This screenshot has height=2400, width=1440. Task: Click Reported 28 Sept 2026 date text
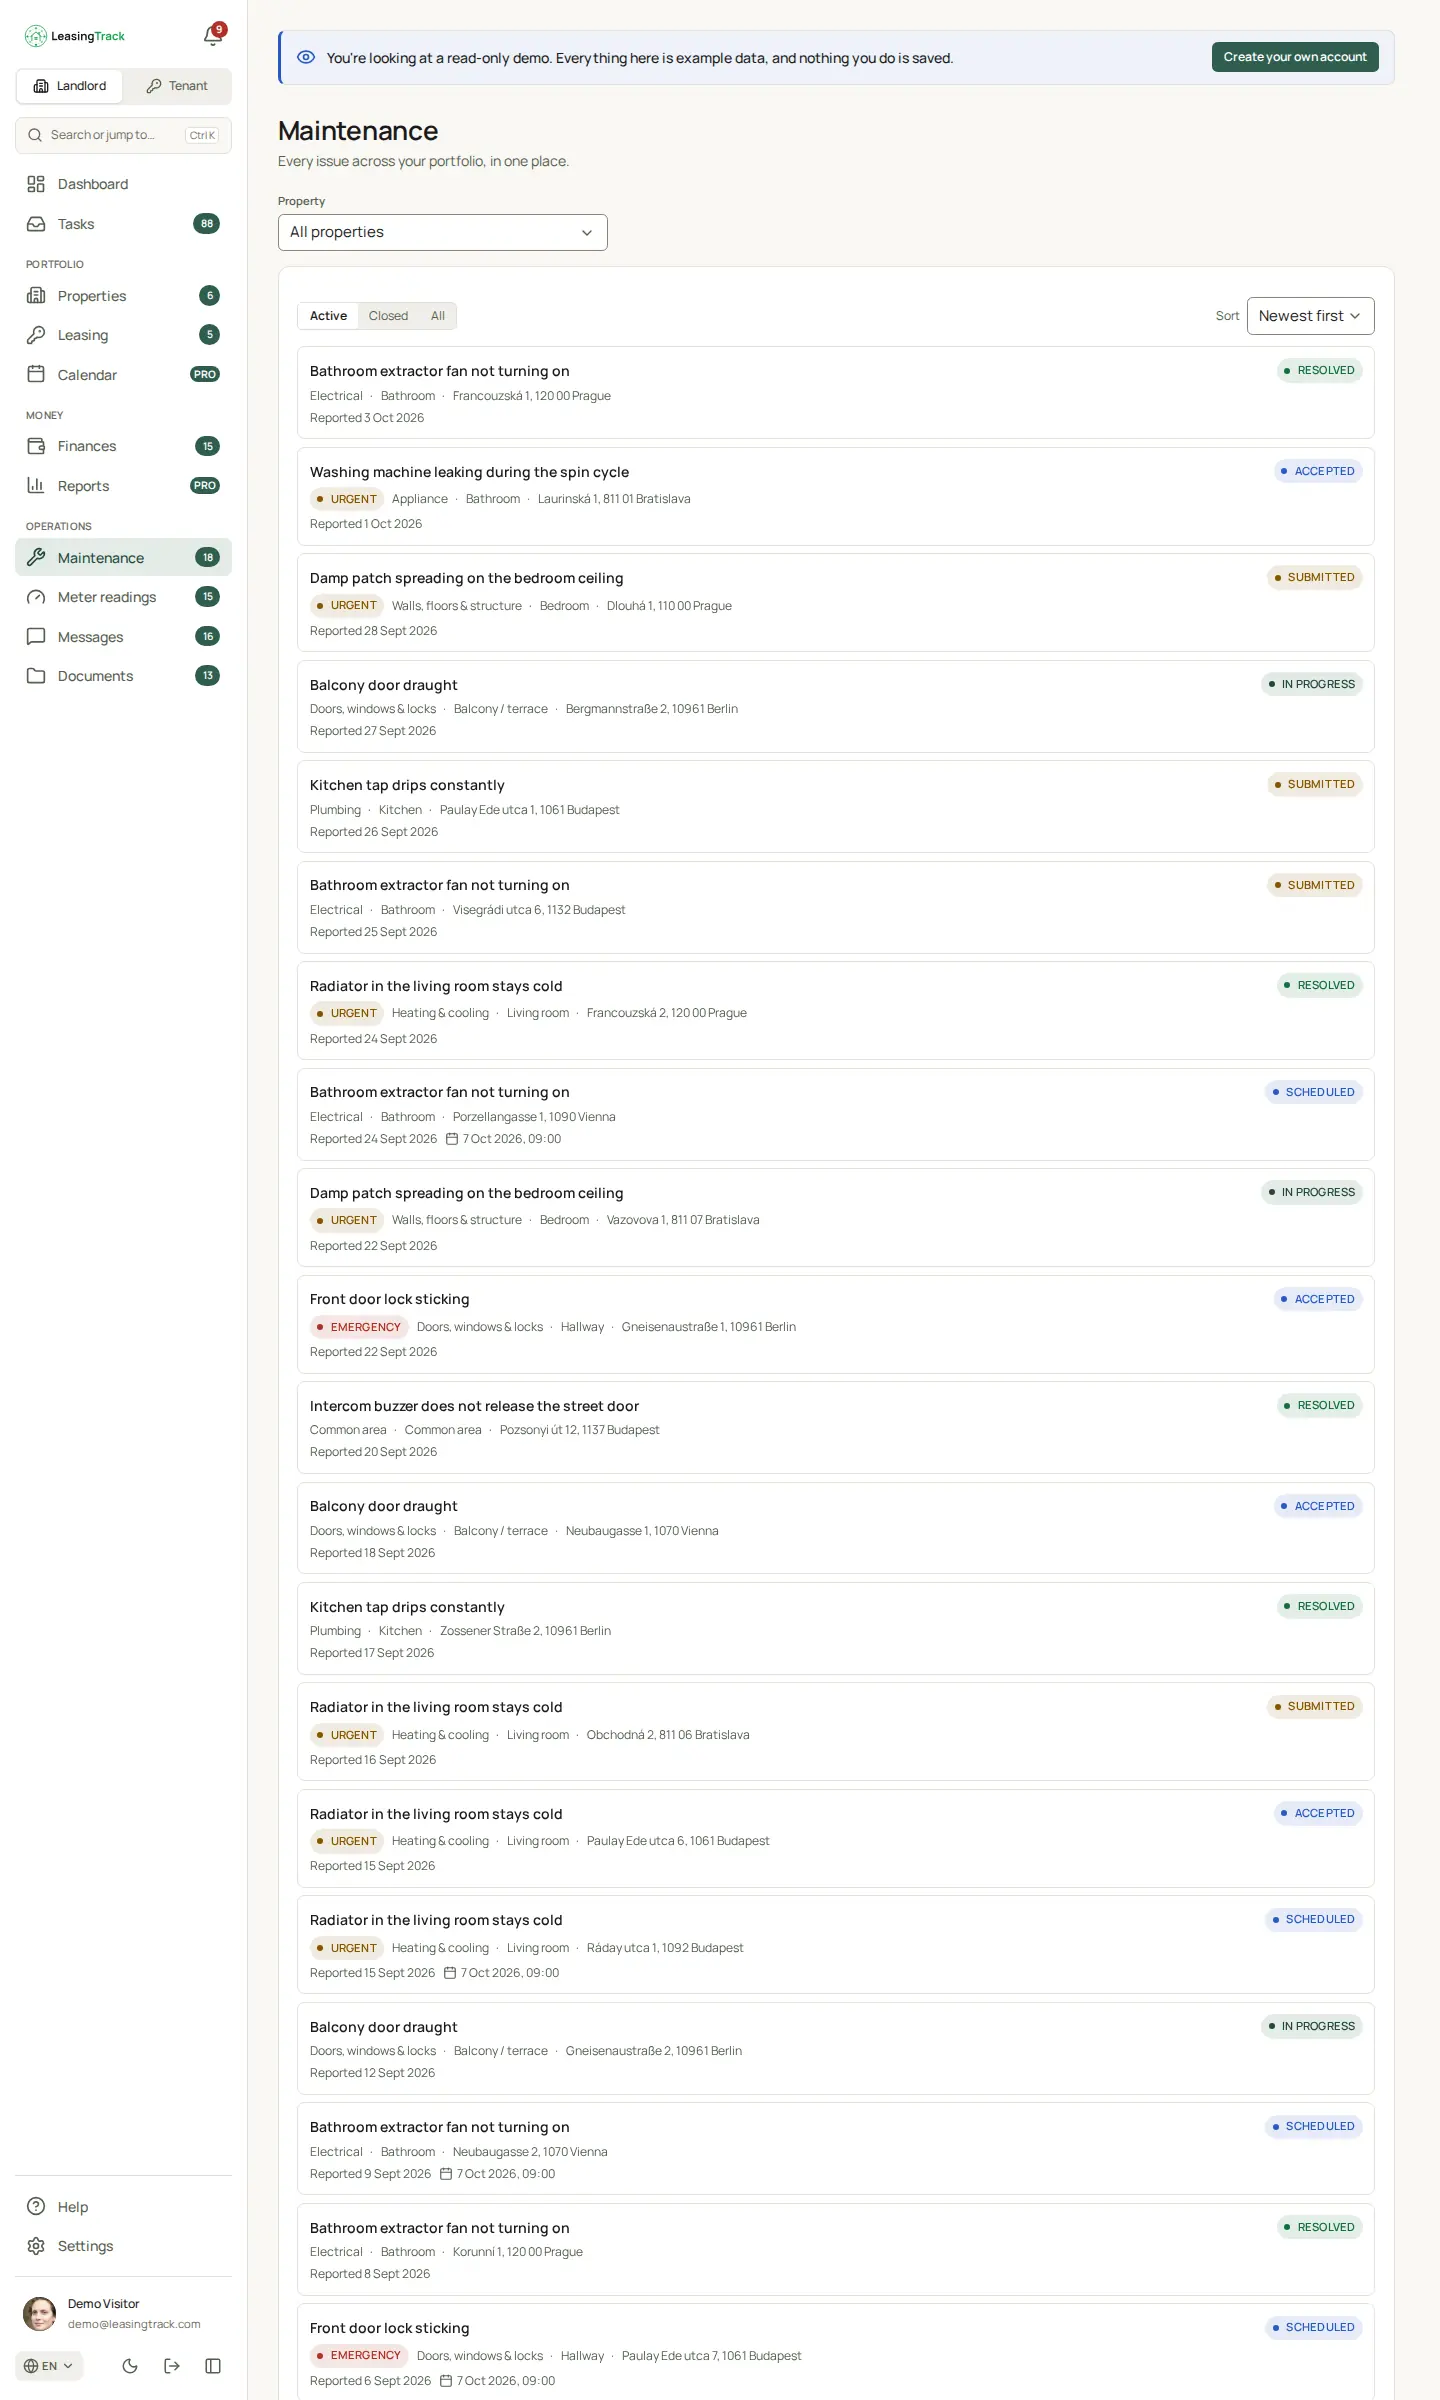(373, 631)
